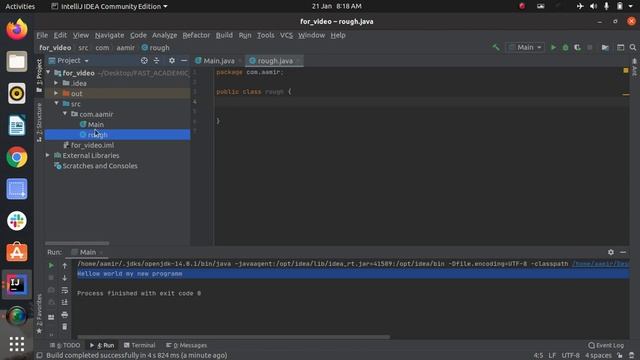Open the Terminal tool window
The width and height of the screenshot is (640, 360).
tap(139, 345)
